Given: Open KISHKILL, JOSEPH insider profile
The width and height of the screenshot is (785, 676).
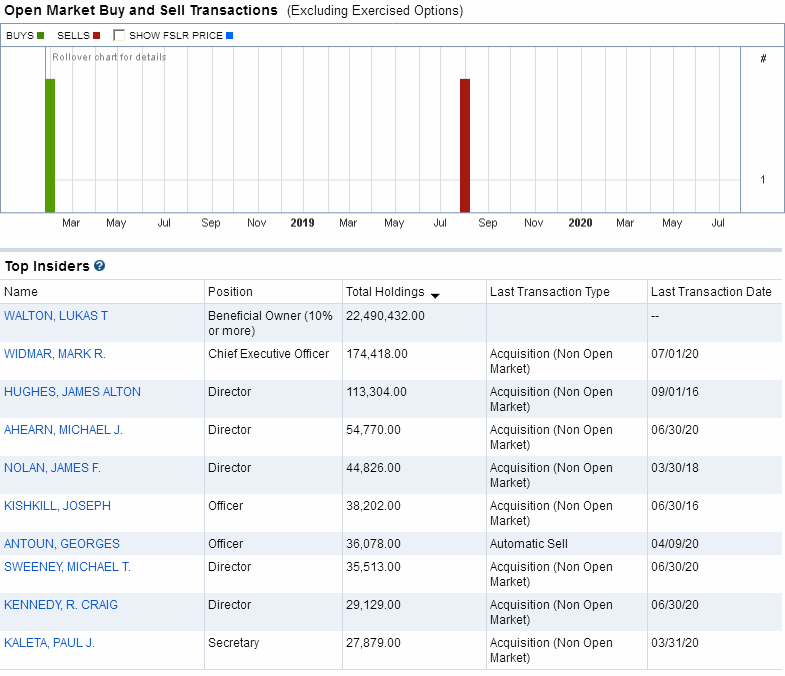Looking at the screenshot, I should (x=58, y=506).
